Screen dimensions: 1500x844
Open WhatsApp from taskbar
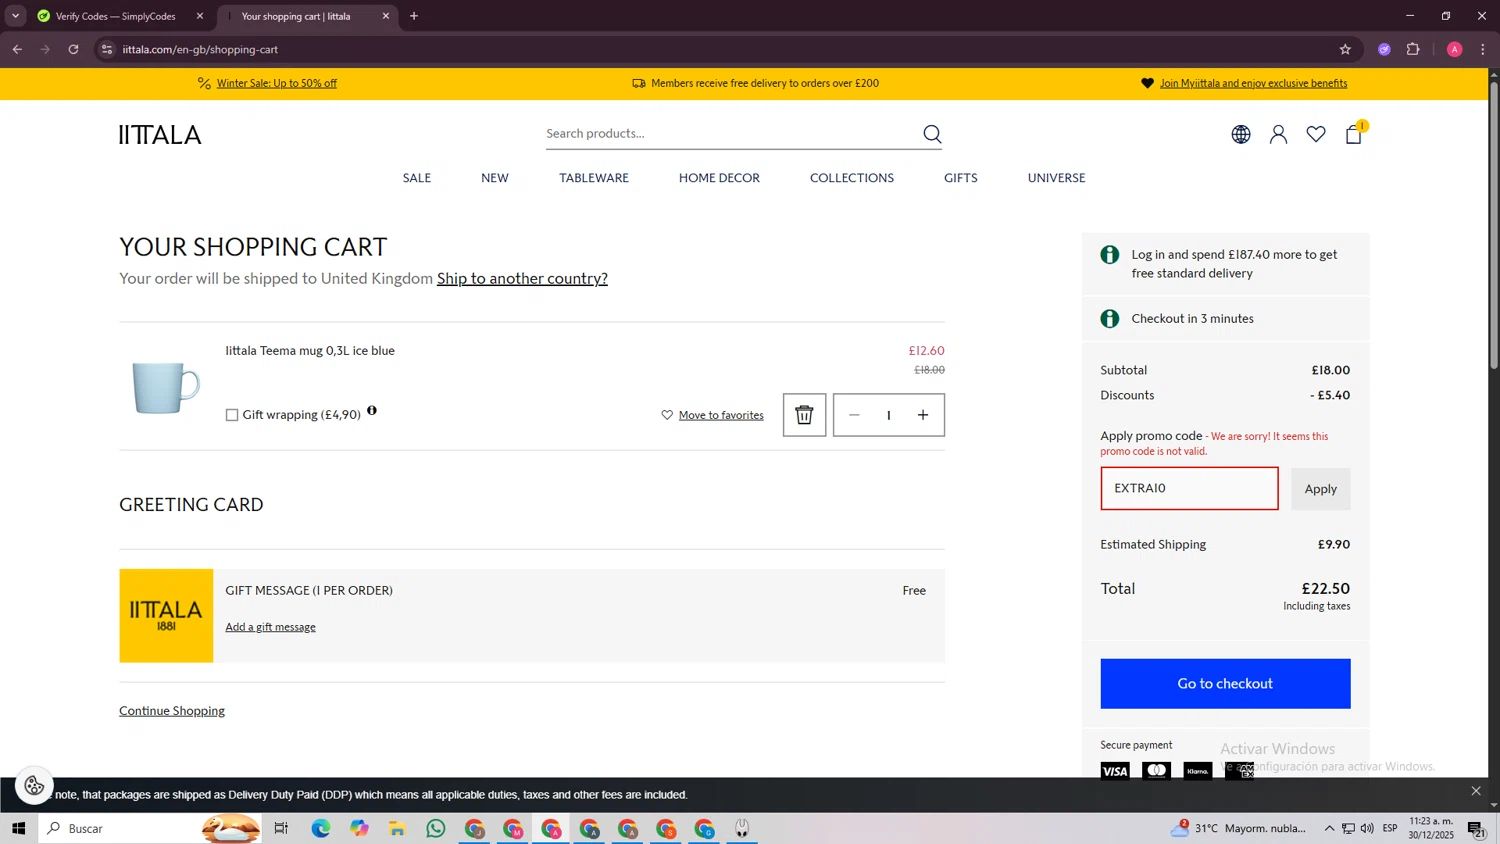pyautogui.click(x=436, y=829)
